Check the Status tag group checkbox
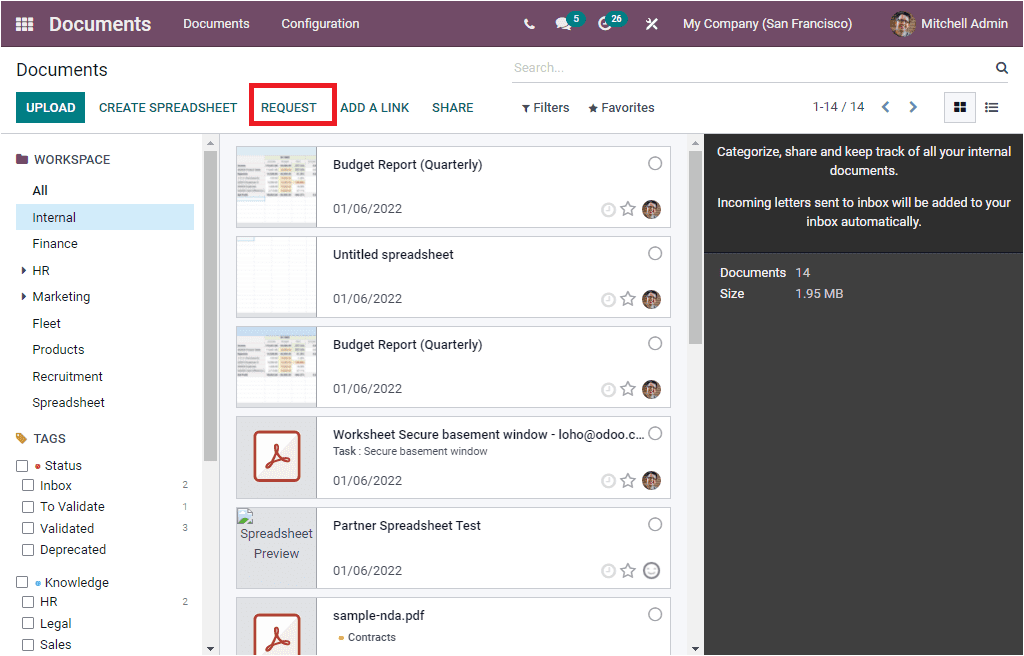 click(x=22, y=466)
